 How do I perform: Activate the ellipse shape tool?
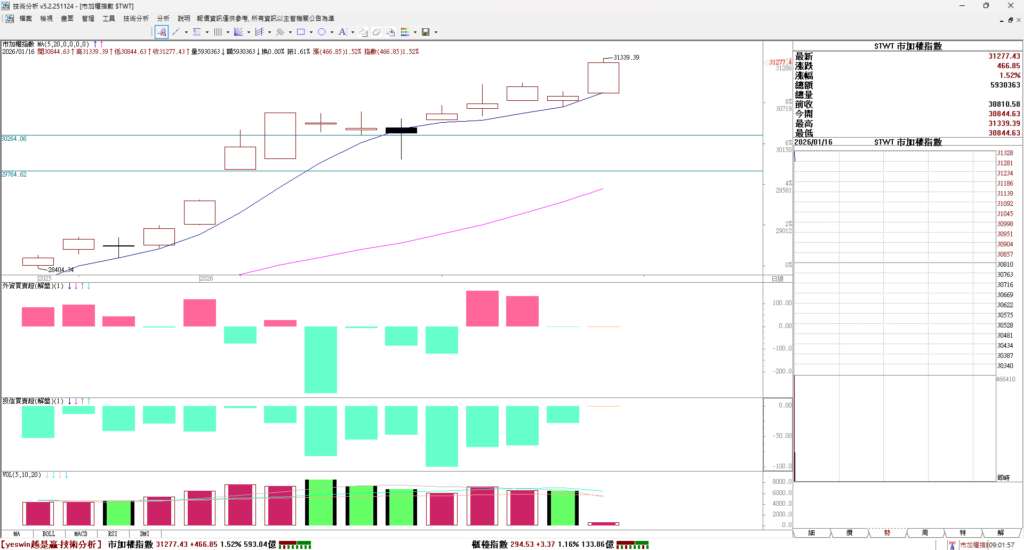click(x=321, y=32)
